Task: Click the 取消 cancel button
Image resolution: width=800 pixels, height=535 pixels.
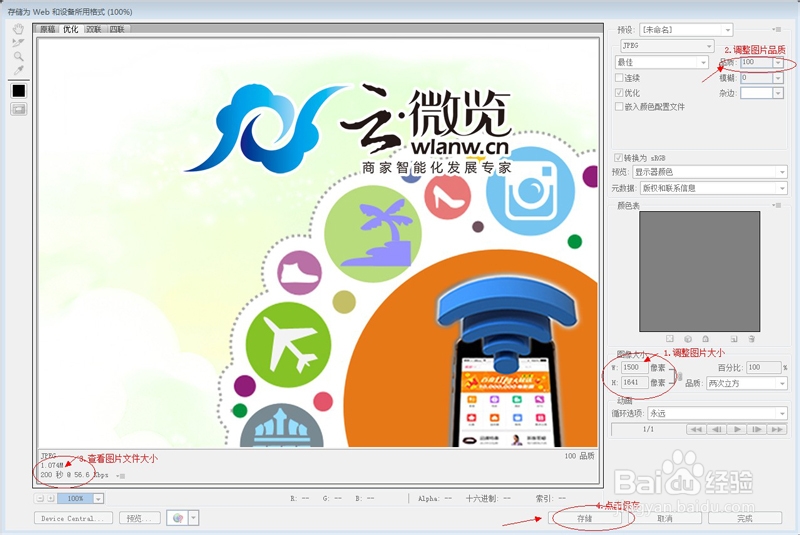Action: pos(665,518)
